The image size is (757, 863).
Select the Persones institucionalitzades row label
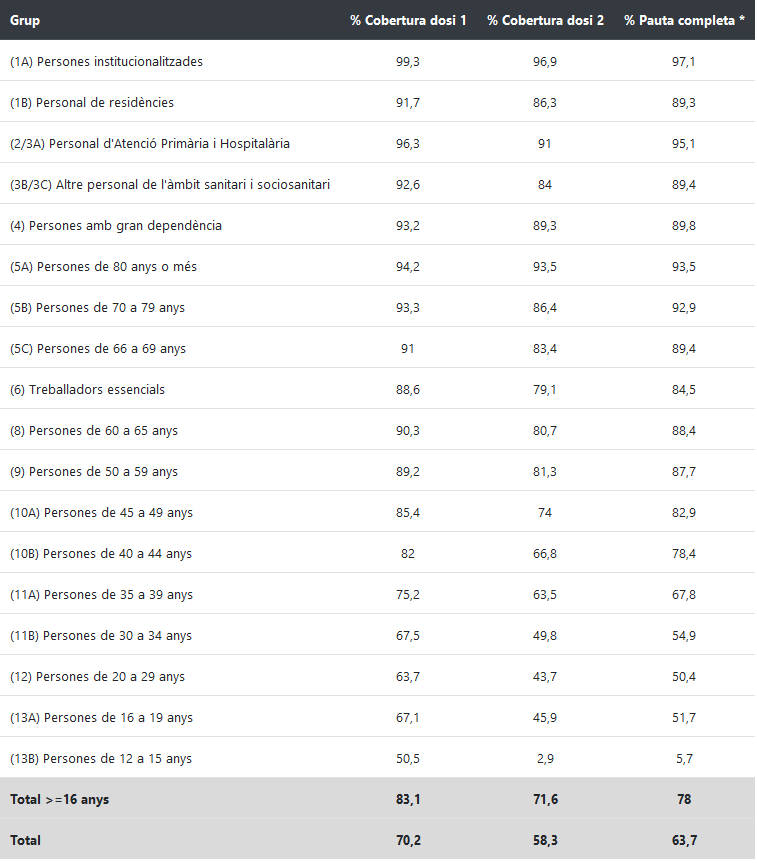coord(106,62)
